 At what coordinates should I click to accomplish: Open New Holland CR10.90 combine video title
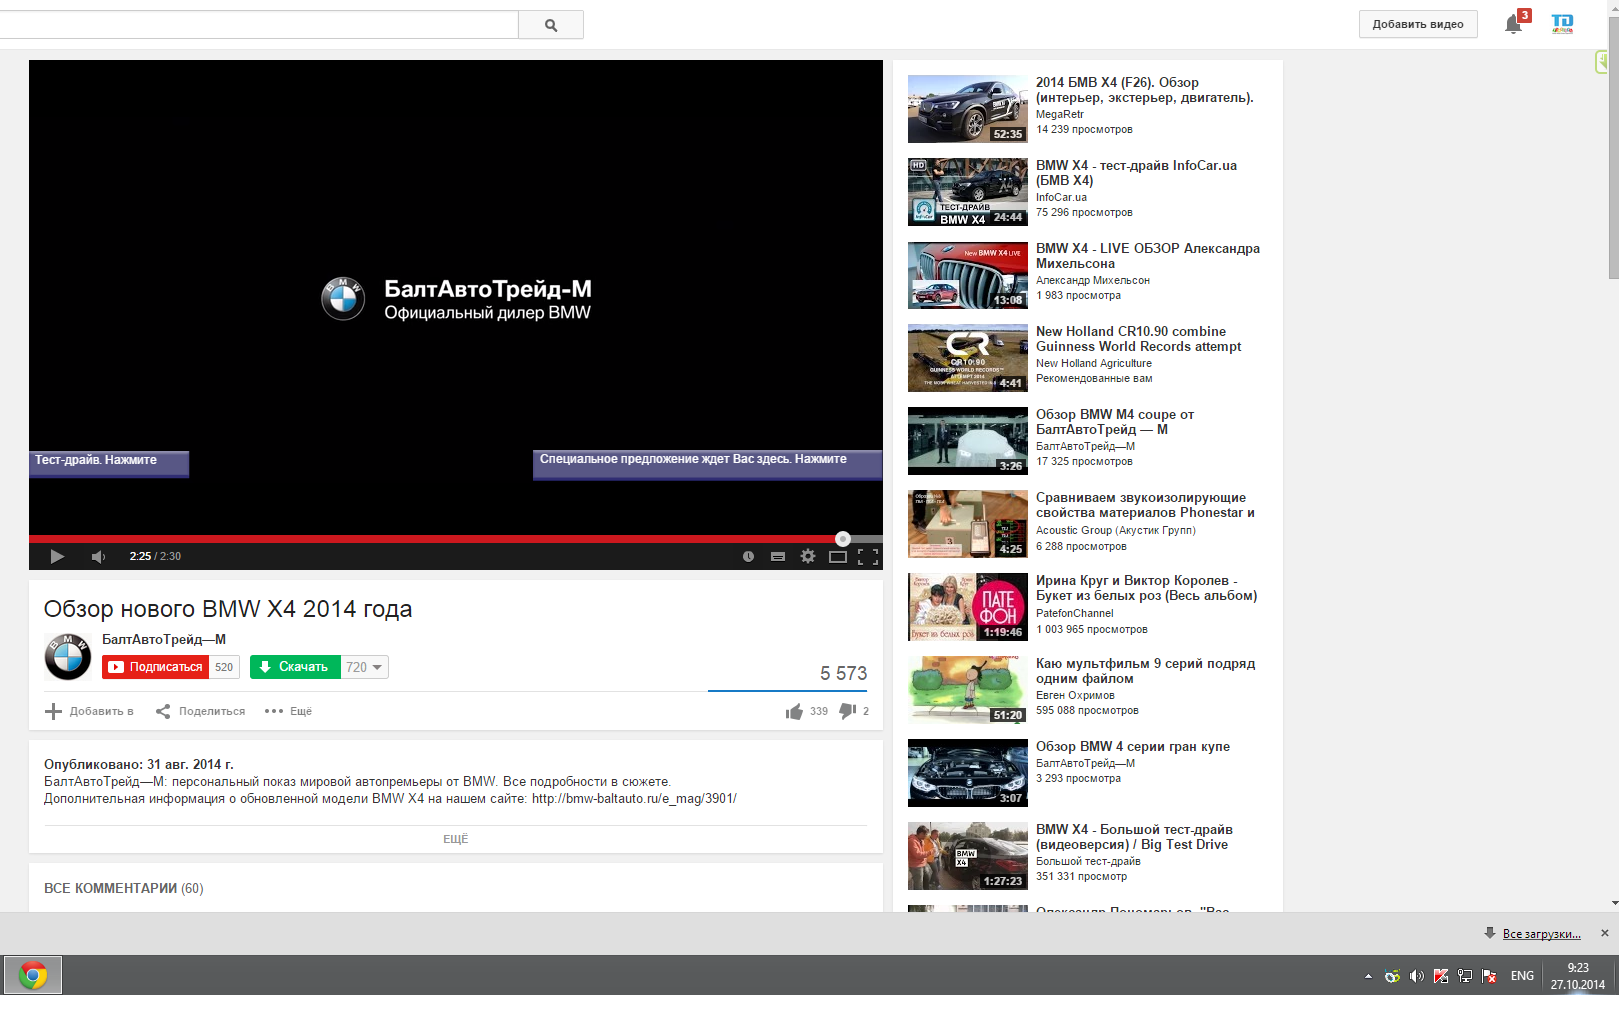[1139, 339]
